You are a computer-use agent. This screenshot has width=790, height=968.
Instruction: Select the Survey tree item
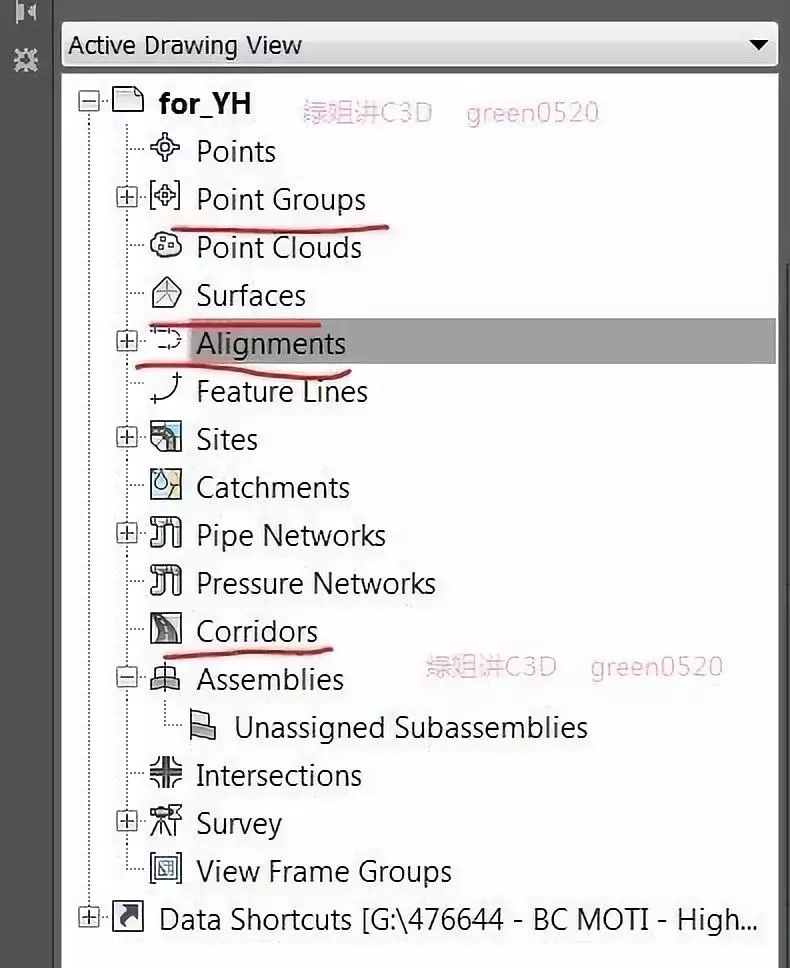[x=239, y=823]
